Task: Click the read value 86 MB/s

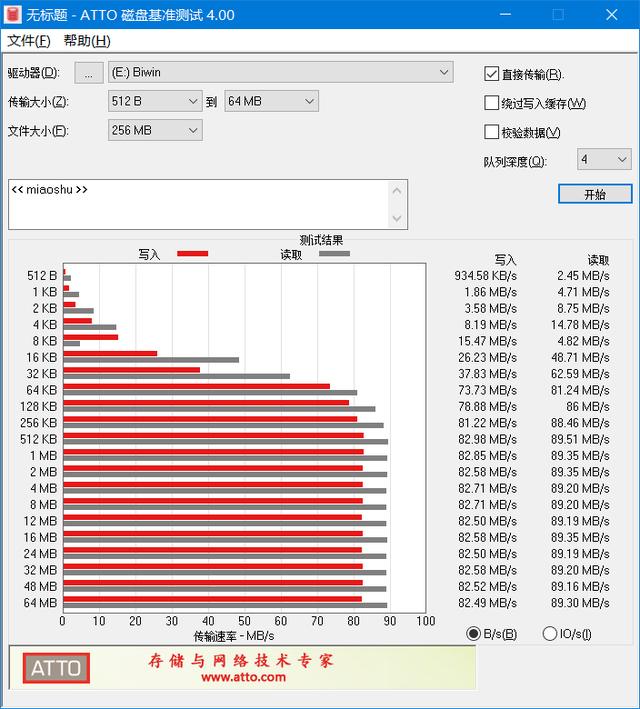Action: [588, 406]
